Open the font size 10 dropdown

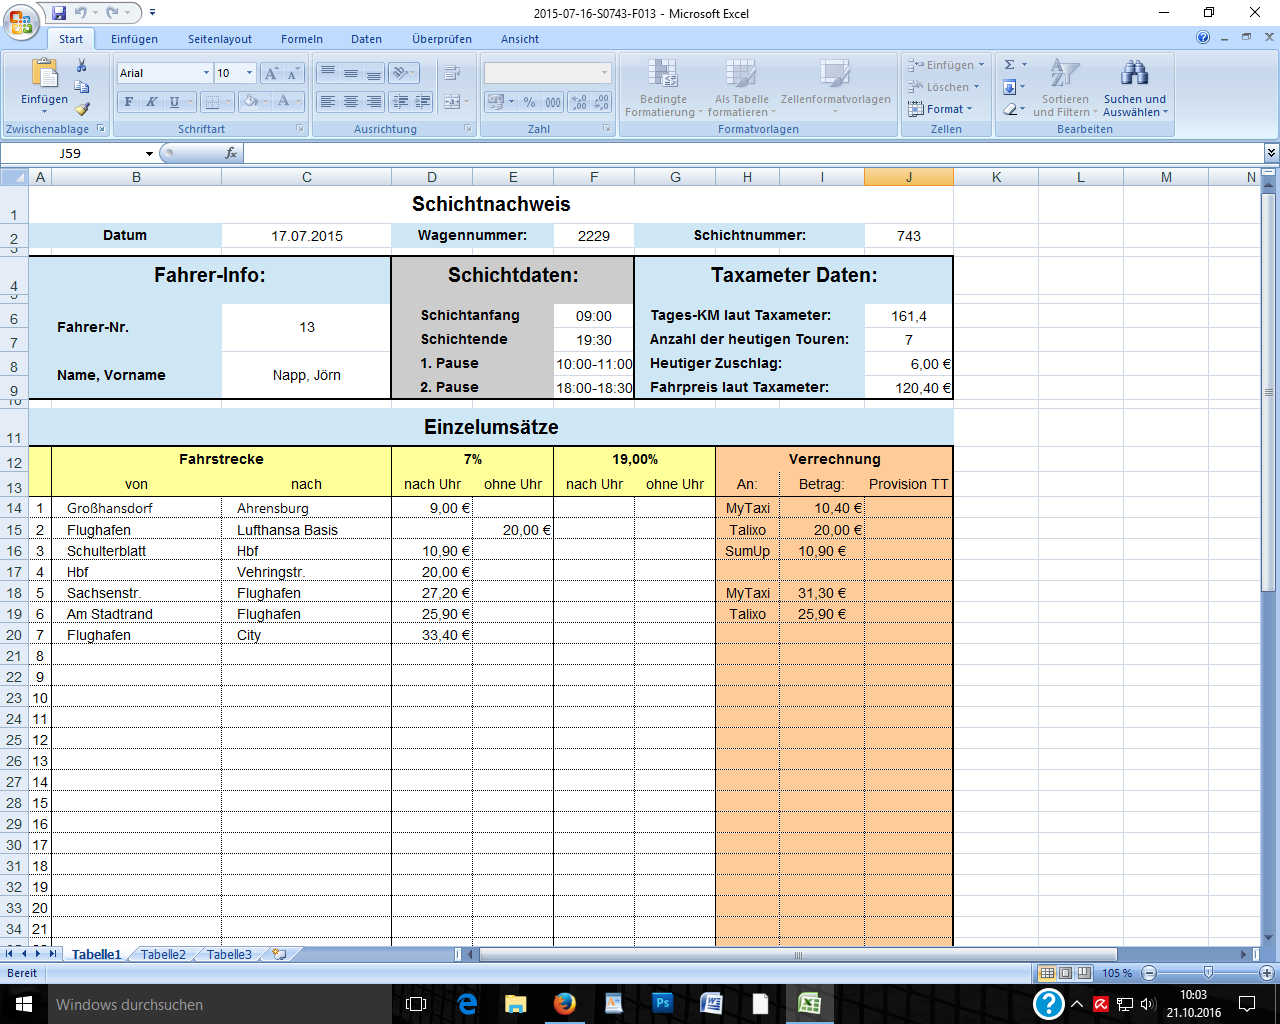coord(250,73)
